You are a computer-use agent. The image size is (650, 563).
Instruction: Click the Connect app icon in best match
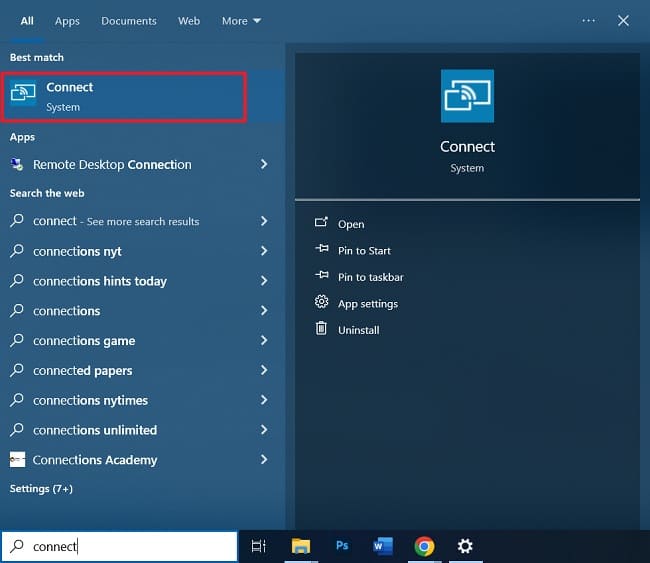[x=23, y=92]
